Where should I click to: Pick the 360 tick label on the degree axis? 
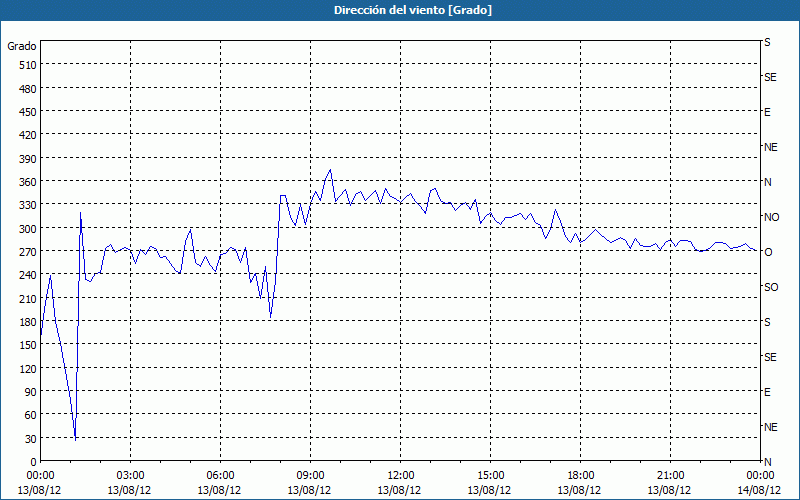(x=28, y=182)
